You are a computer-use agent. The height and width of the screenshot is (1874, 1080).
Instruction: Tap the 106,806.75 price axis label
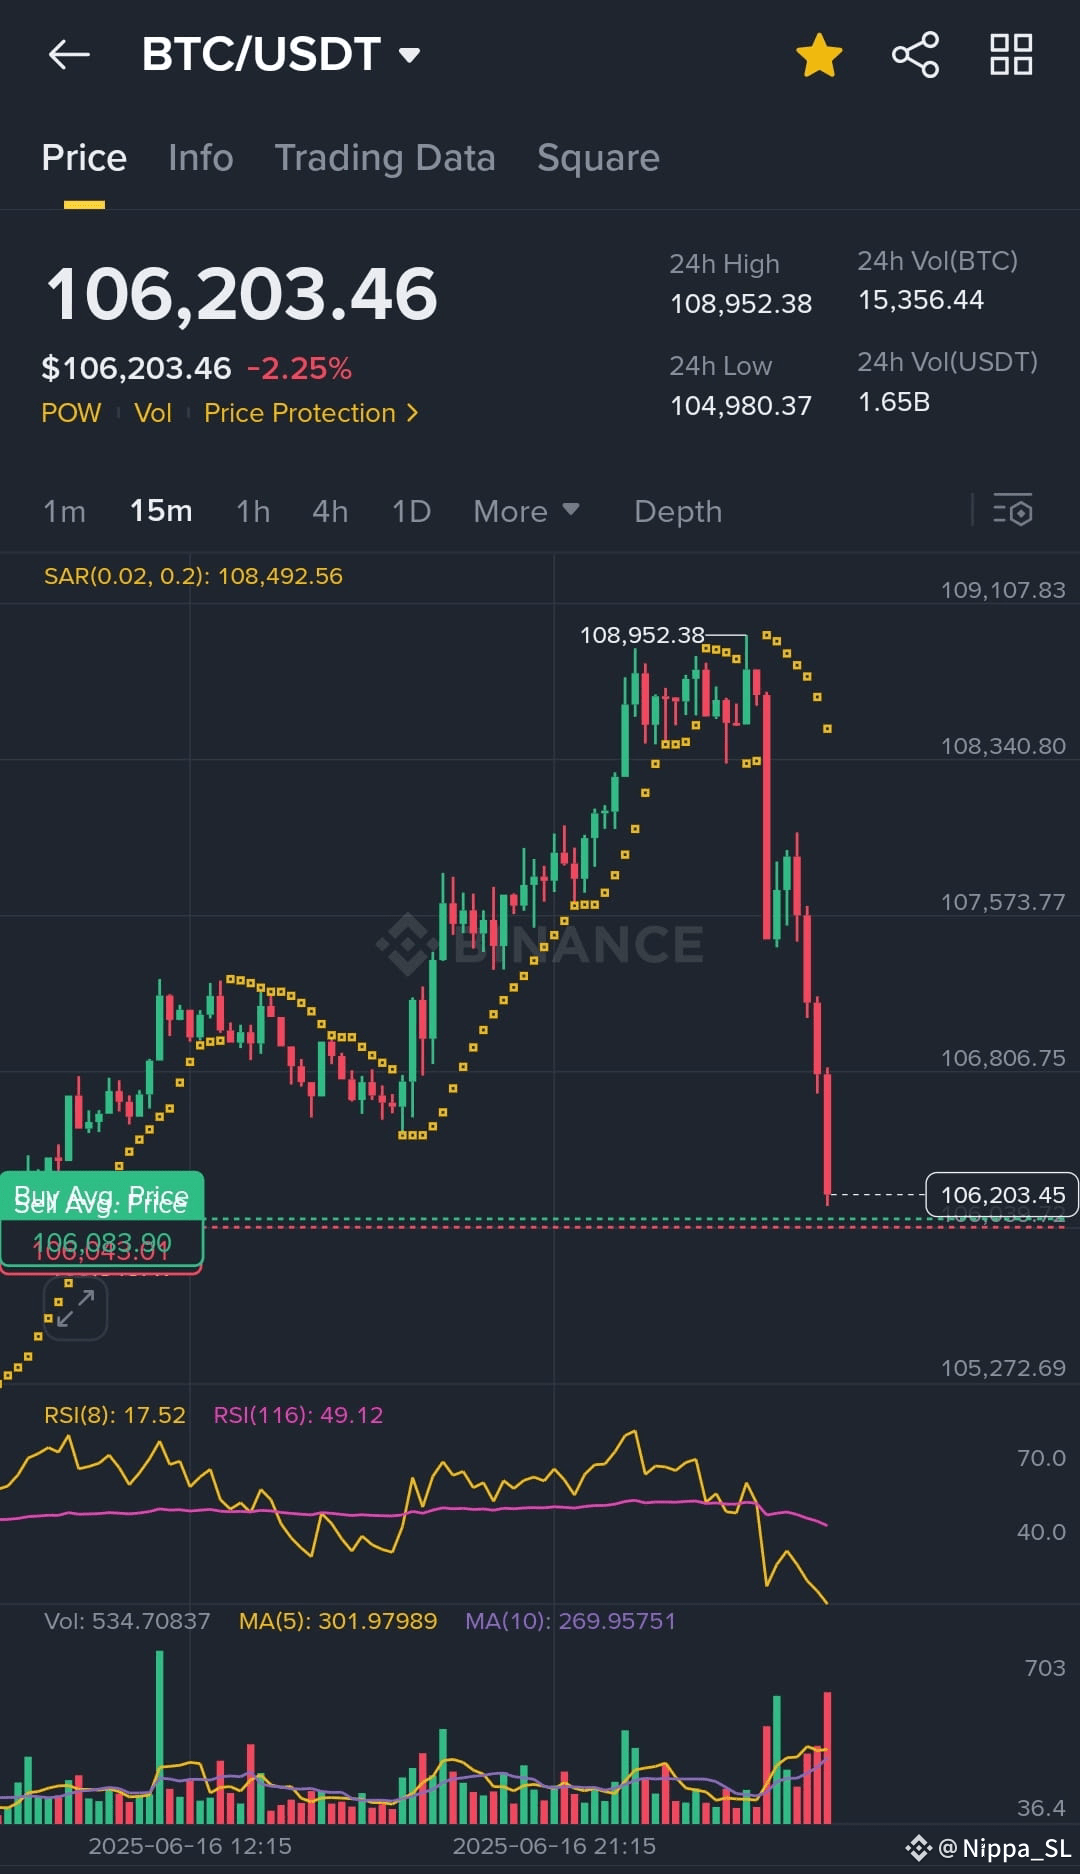pyautogui.click(x=1003, y=1058)
